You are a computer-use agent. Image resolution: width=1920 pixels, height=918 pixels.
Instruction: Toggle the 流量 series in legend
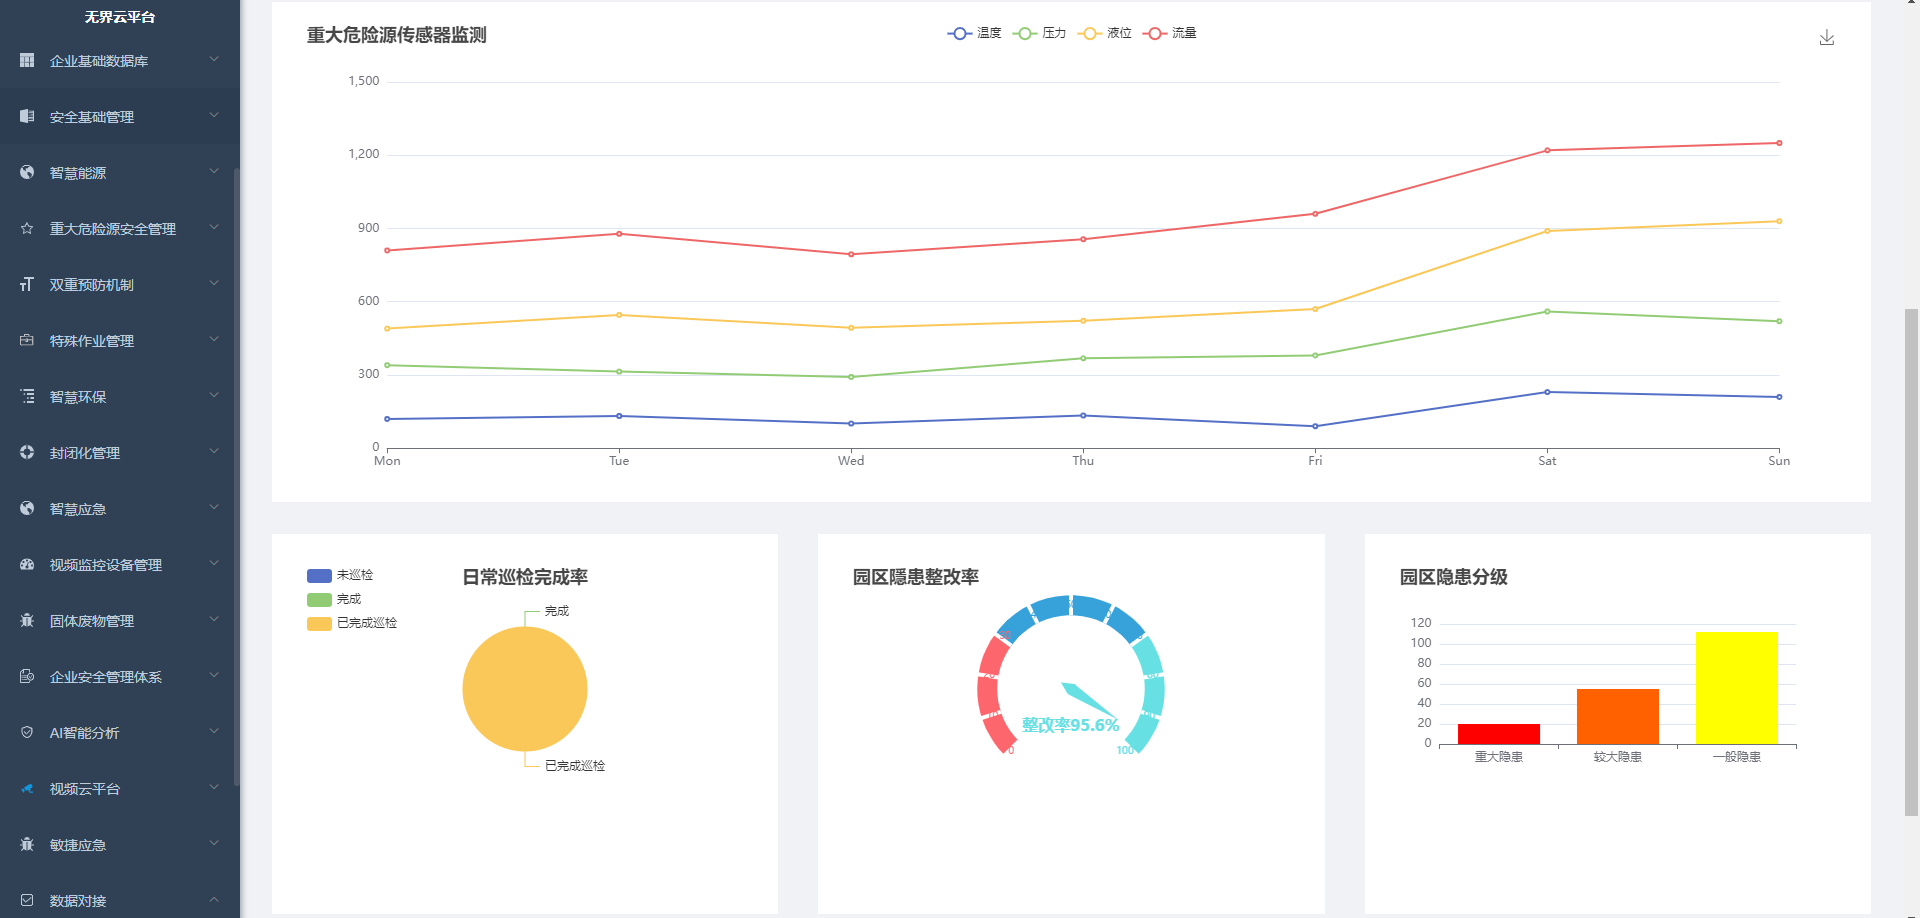coord(1169,33)
